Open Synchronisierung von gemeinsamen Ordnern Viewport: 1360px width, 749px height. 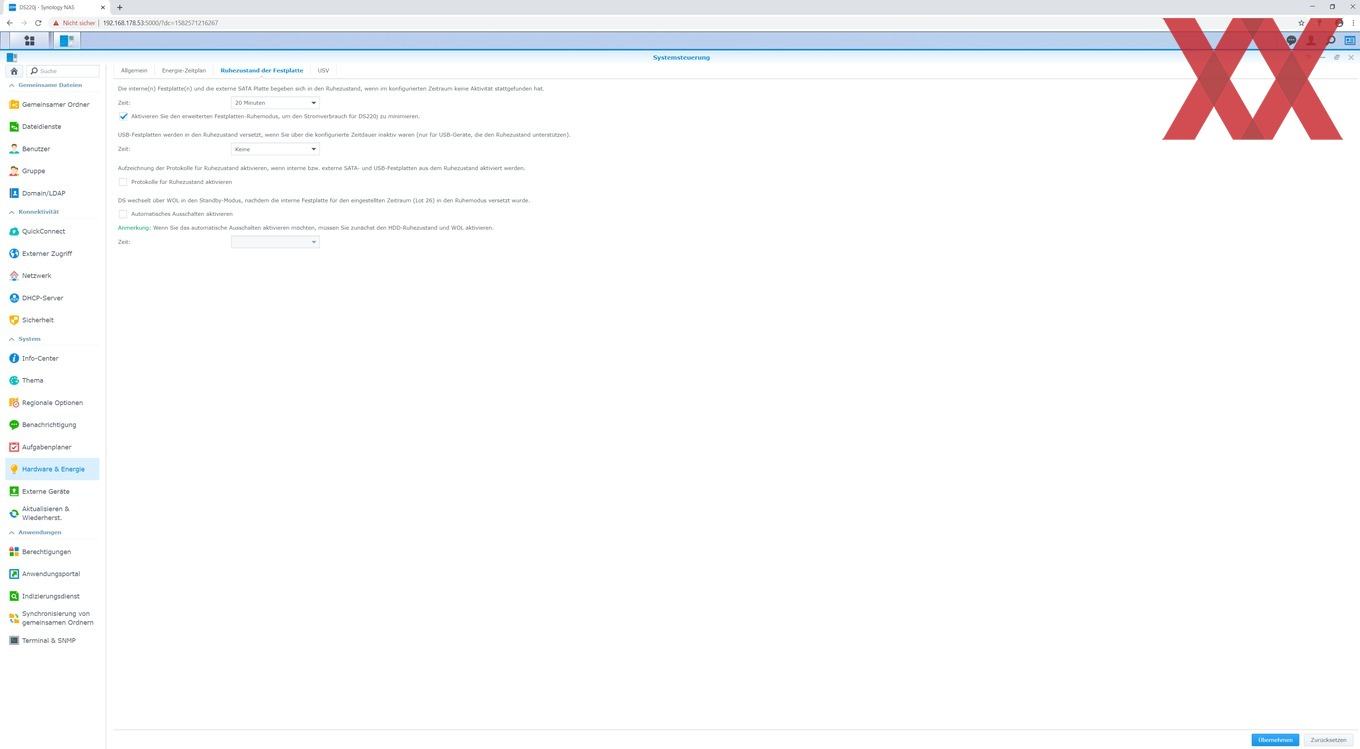point(52,618)
